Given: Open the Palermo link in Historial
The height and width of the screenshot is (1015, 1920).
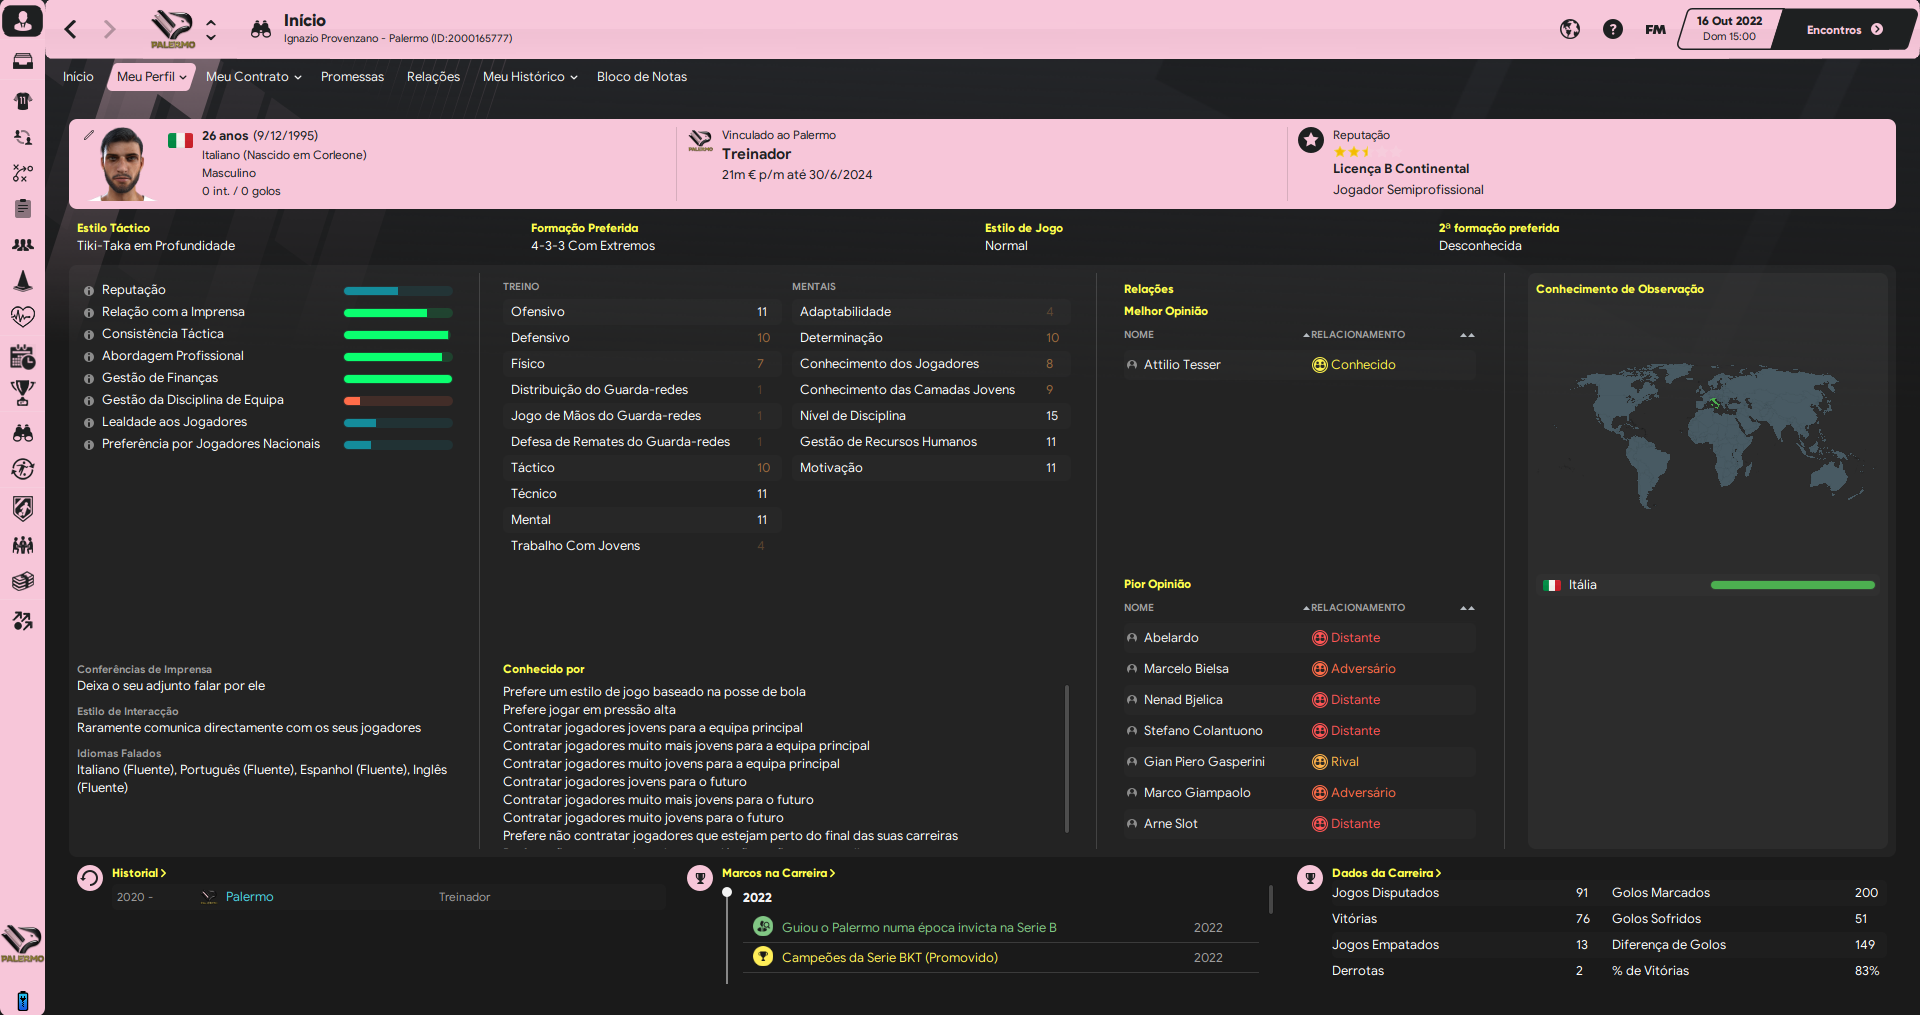Looking at the screenshot, I should click(249, 897).
